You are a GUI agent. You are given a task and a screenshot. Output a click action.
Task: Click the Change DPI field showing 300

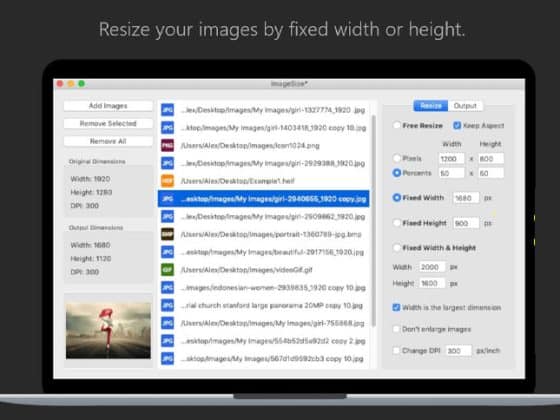click(x=459, y=351)
